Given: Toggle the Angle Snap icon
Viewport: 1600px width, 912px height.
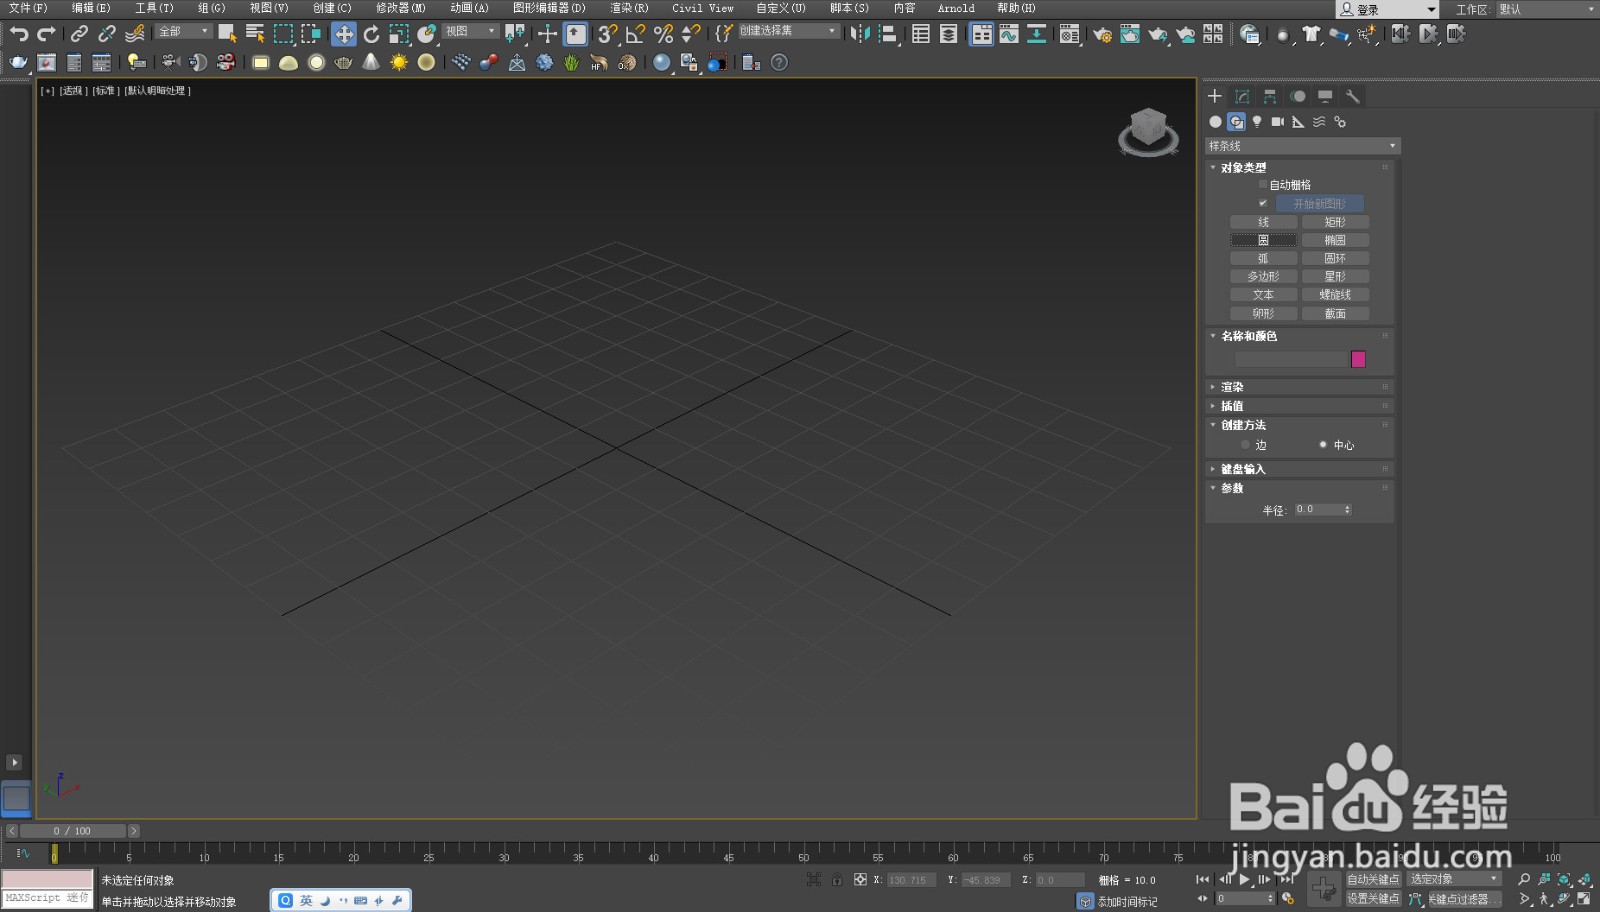Looking at the screenshot, I should [635, 34].
